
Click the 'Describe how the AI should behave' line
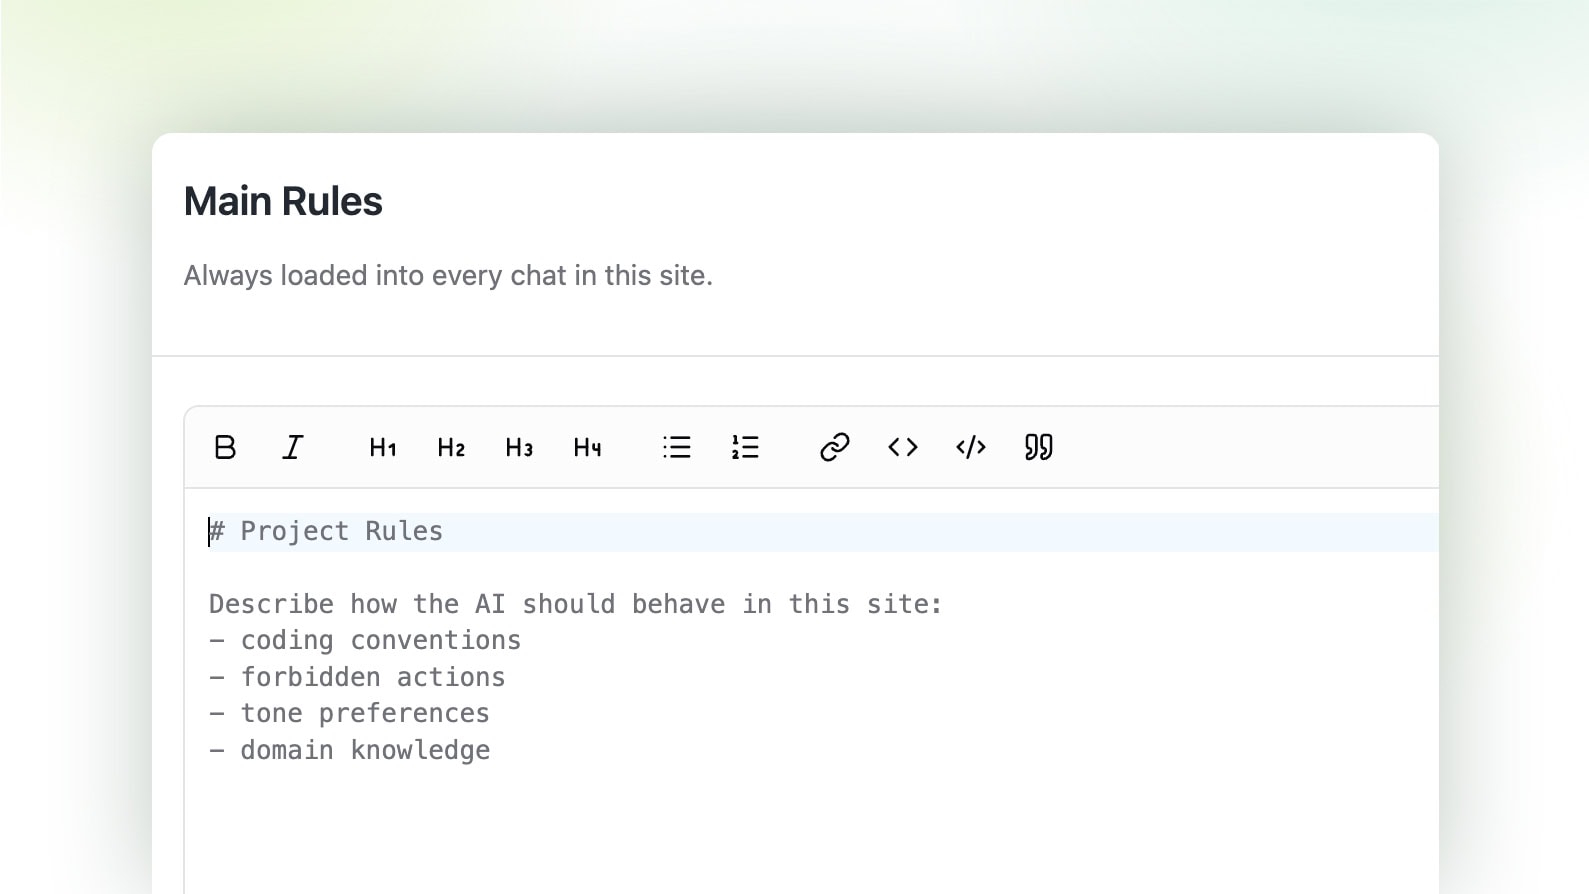click(x=576, y=604)
